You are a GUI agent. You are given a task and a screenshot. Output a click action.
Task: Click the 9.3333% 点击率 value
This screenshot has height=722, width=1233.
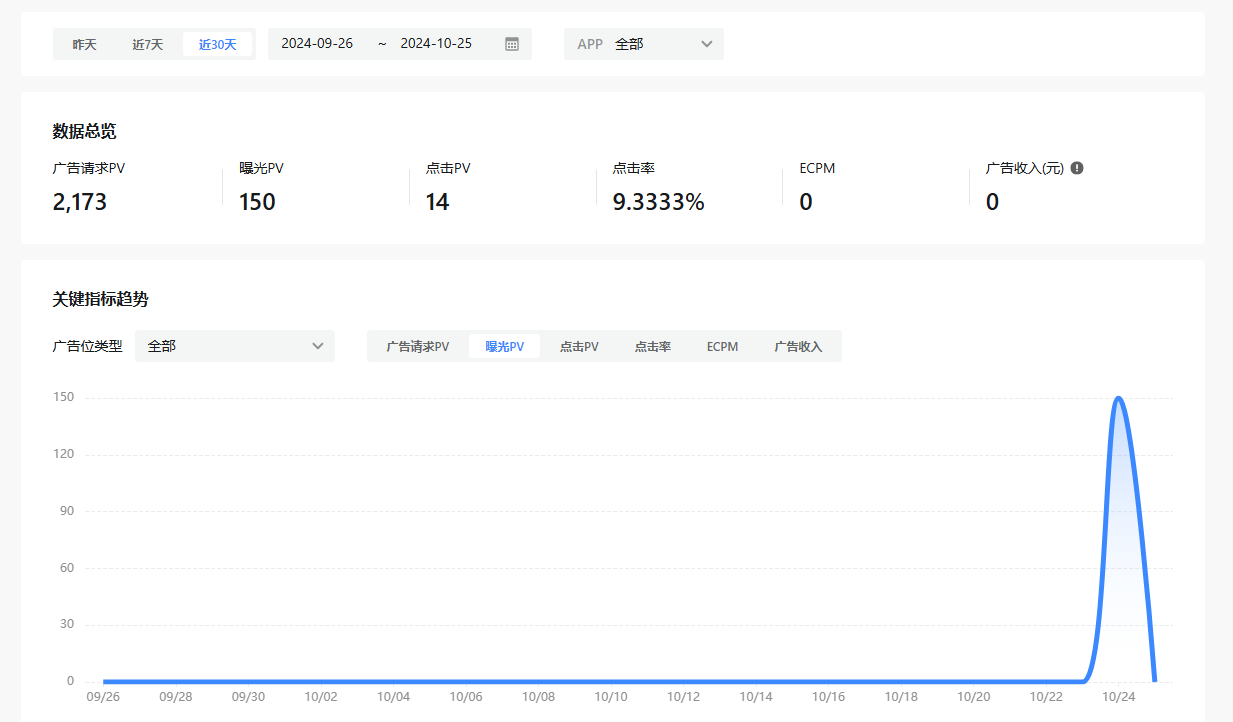(658, 202)
